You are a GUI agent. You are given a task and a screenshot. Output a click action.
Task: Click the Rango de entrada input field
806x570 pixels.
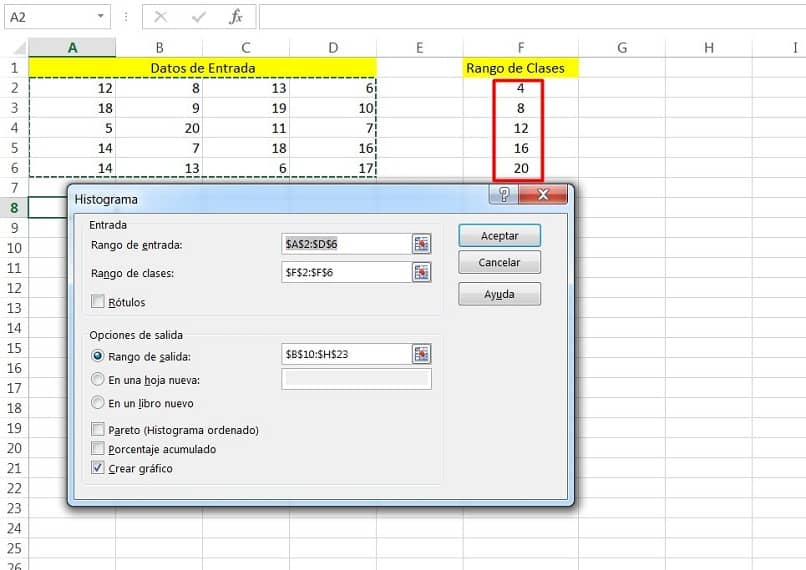tap(346, 244)
